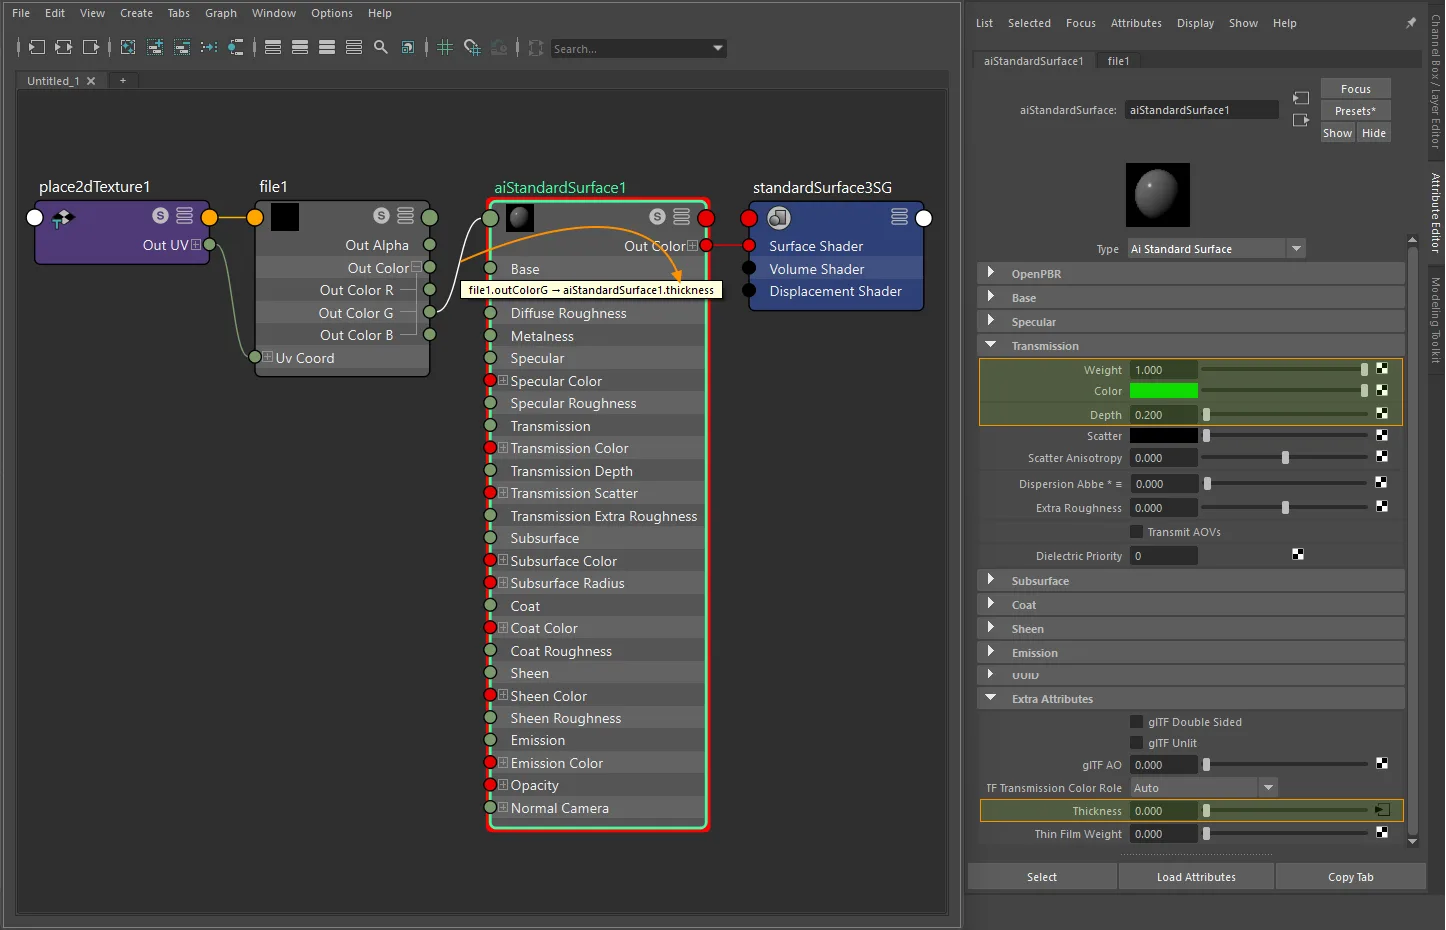Viewport: 1446px width, 930px height.
Task: Expand the Out UV plus on place2dTexture1
Action: coord(196,245)
